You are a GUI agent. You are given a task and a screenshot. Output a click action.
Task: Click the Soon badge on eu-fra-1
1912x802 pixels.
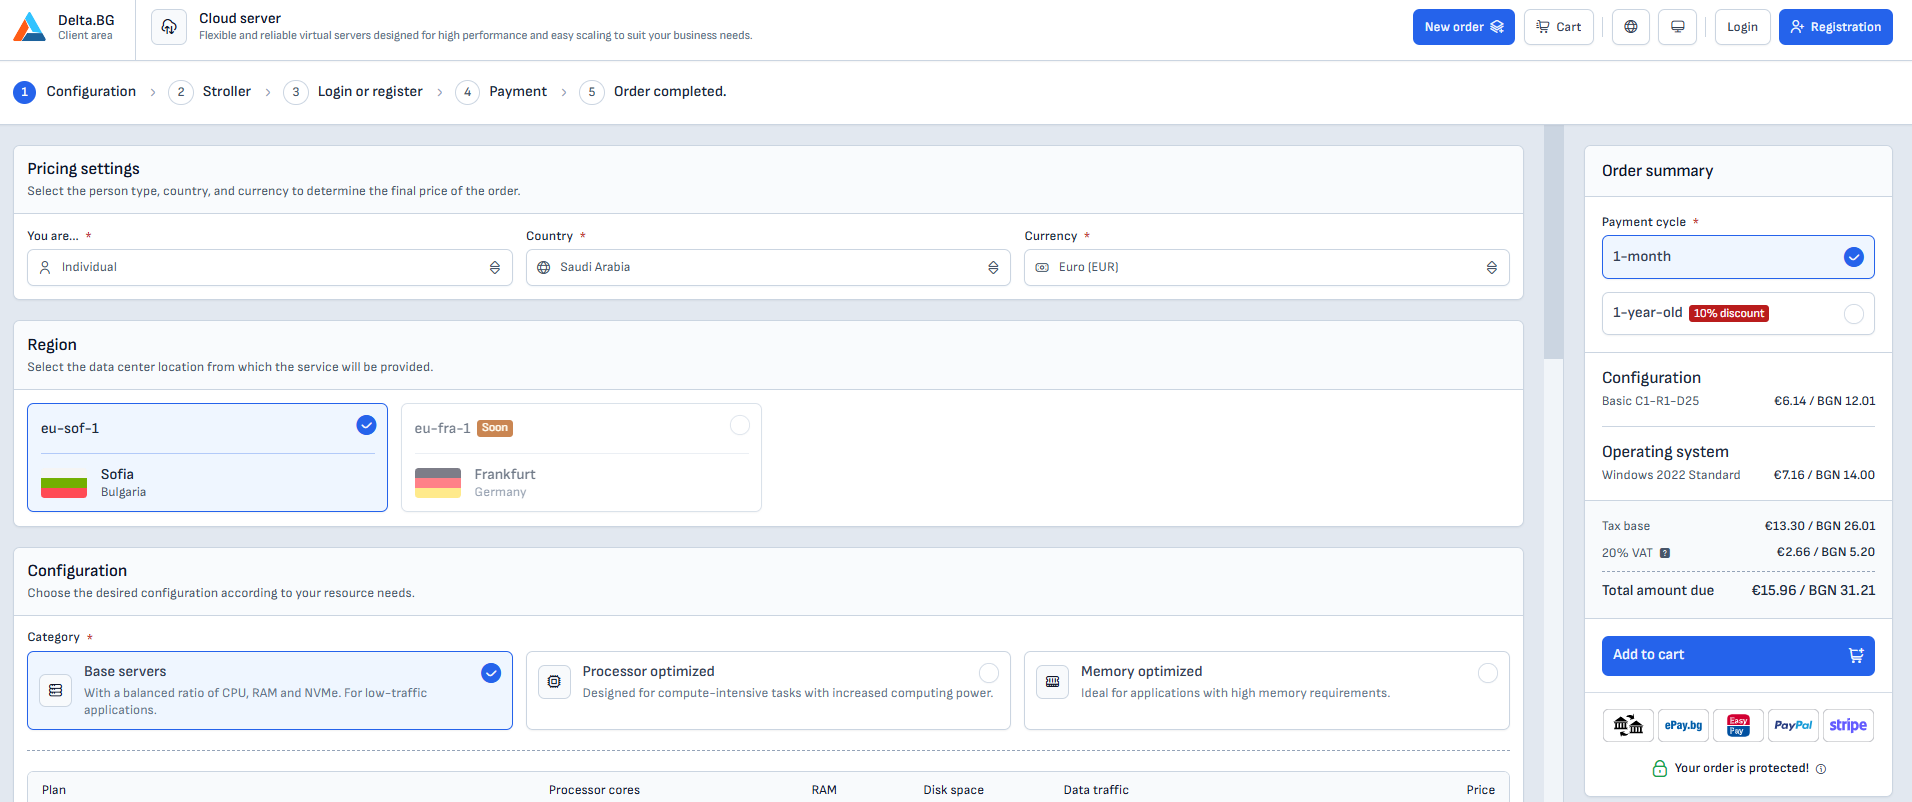[495, 428]
